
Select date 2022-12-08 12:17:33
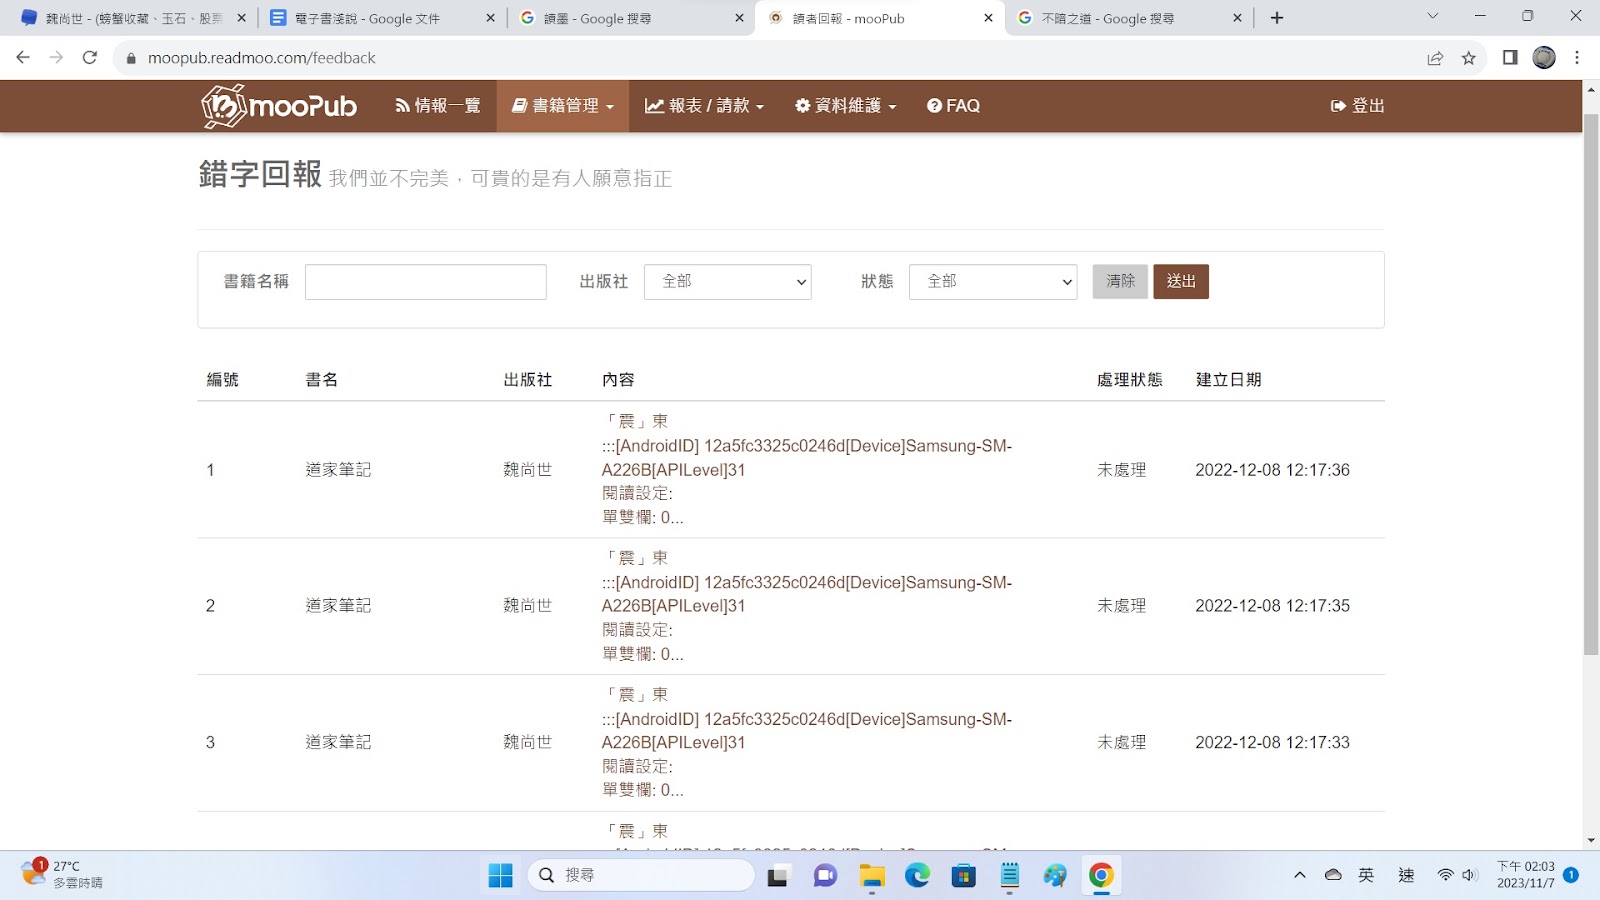(x=1272, y=743)
